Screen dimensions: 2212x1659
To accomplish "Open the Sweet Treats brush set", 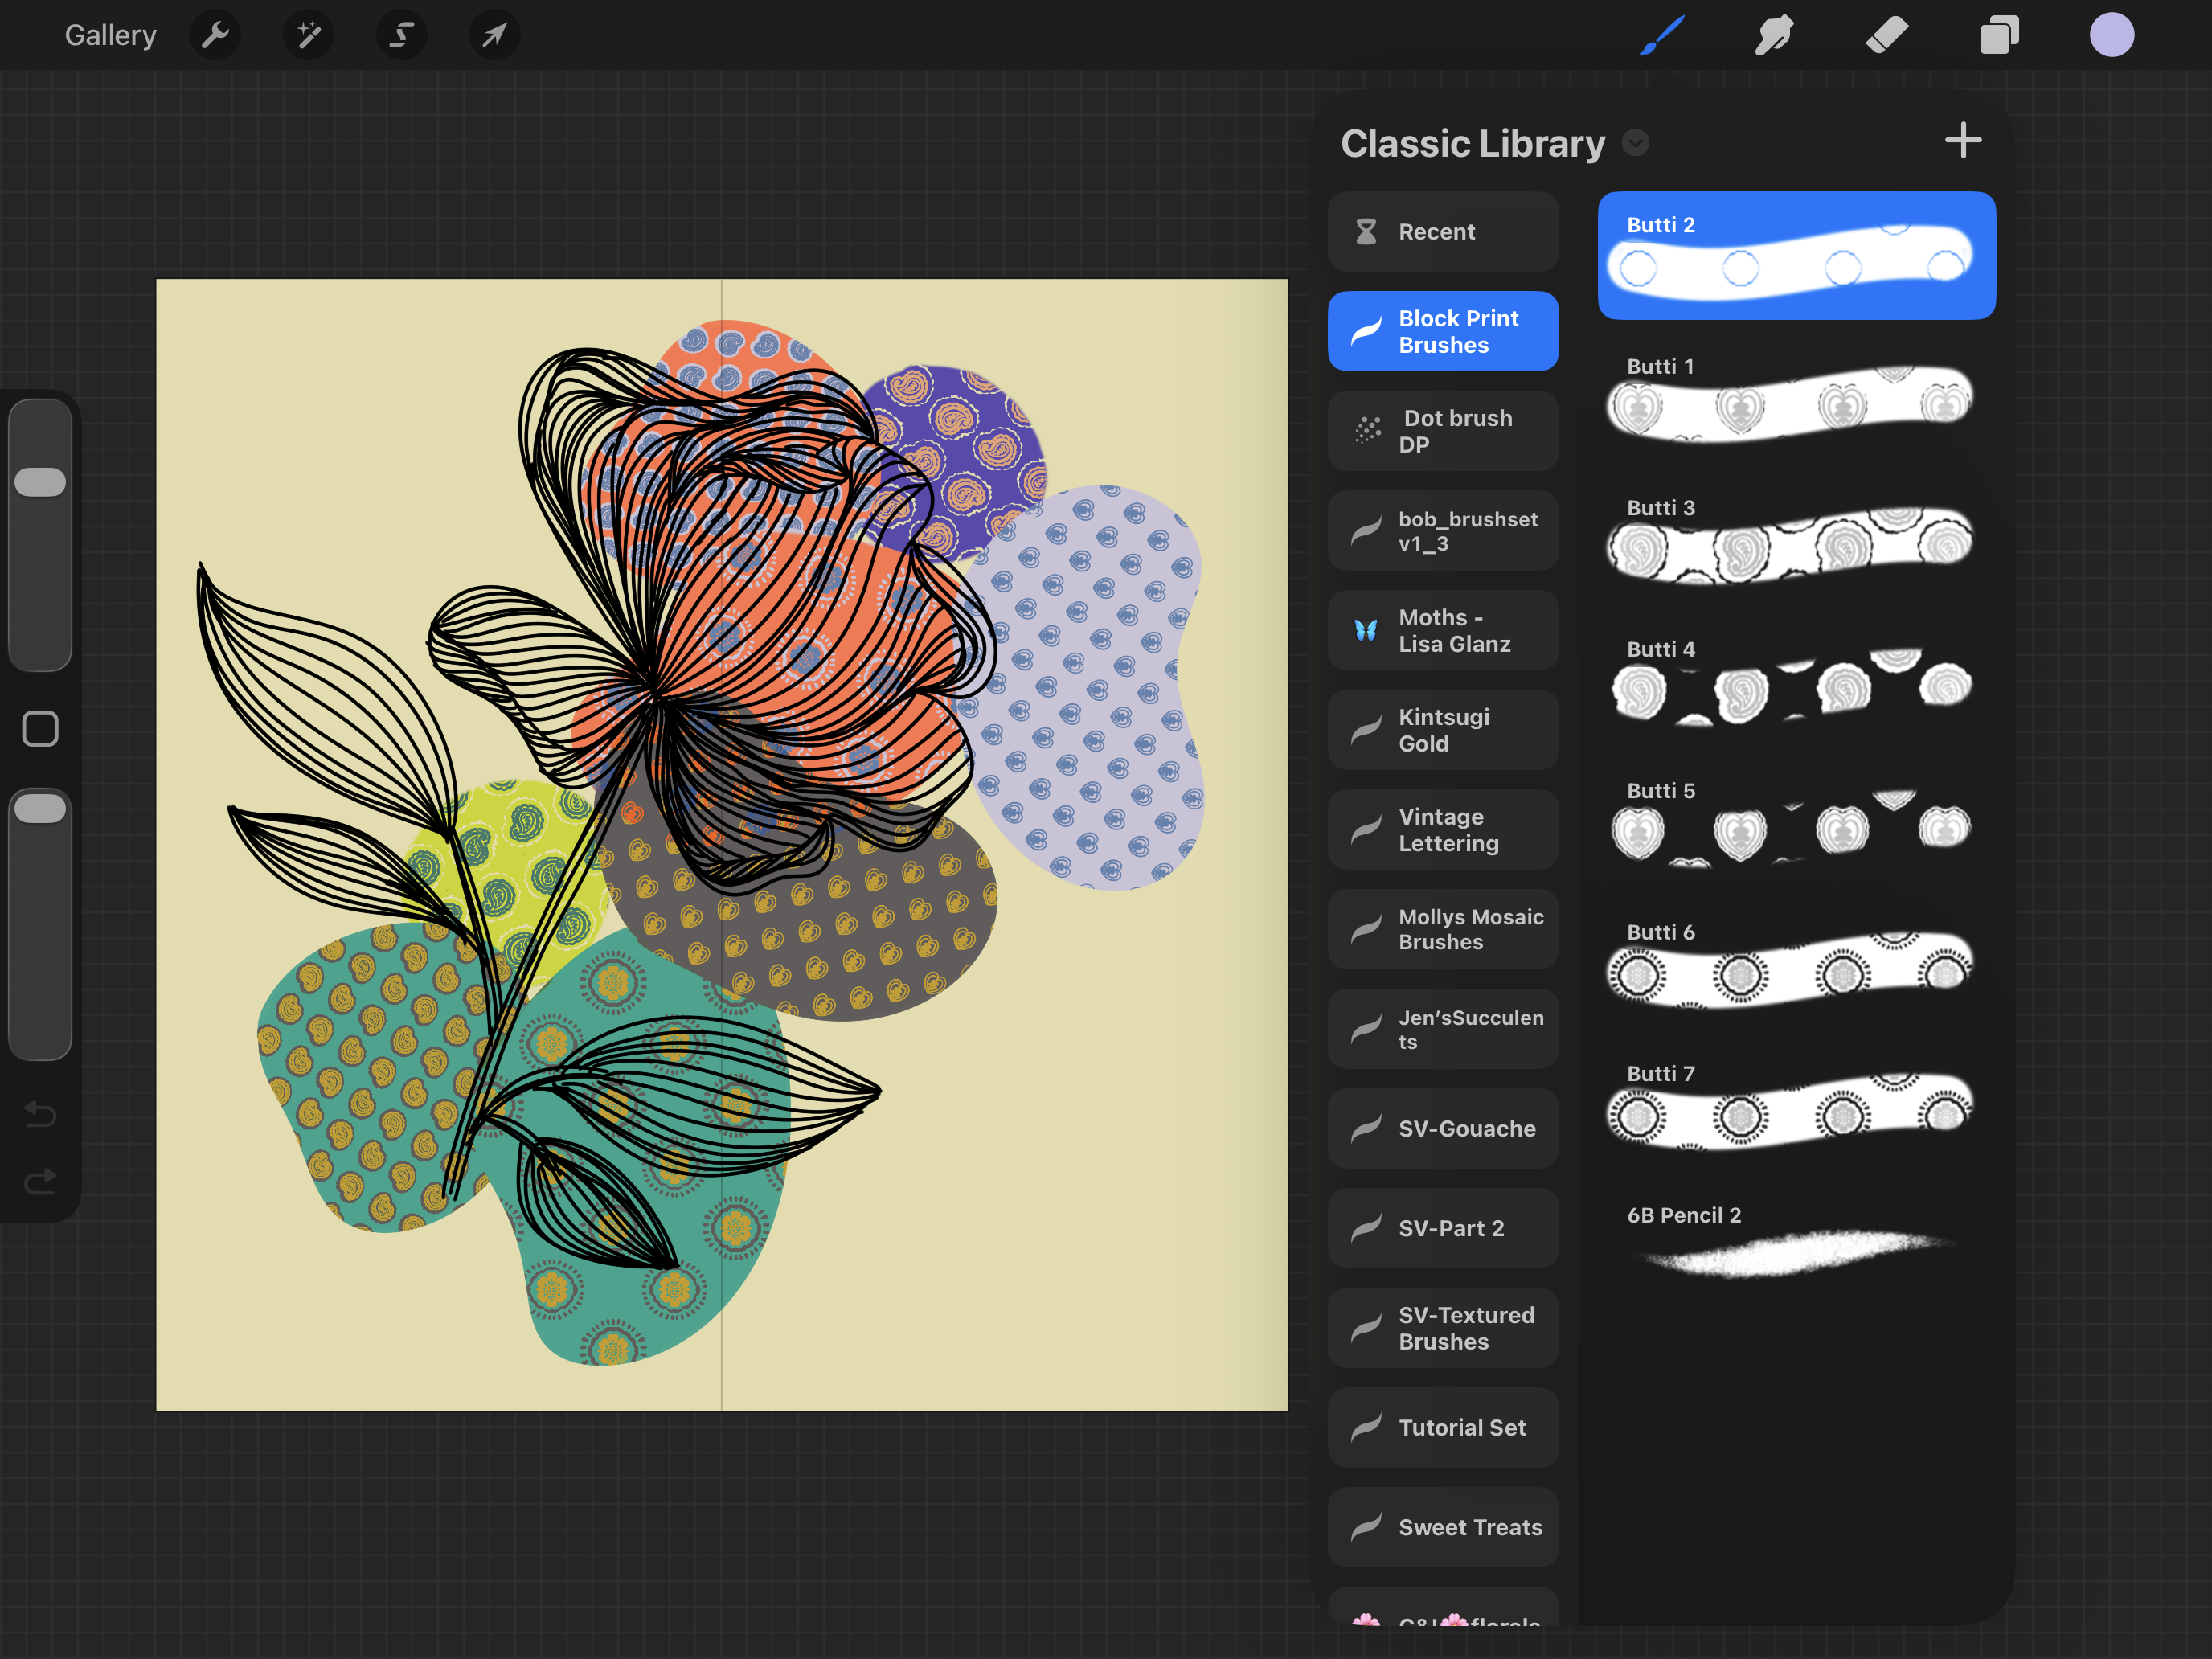I will click(1443, 1527).
